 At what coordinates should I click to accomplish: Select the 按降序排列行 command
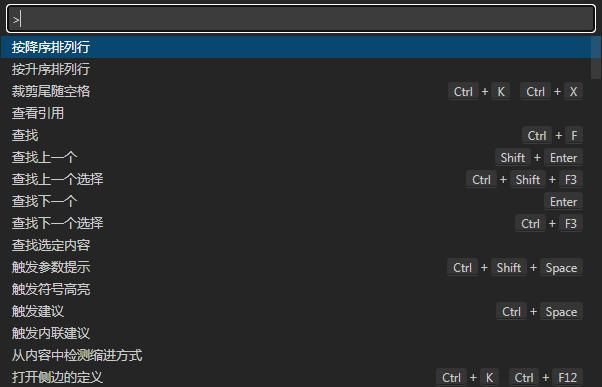coord(296,47)
